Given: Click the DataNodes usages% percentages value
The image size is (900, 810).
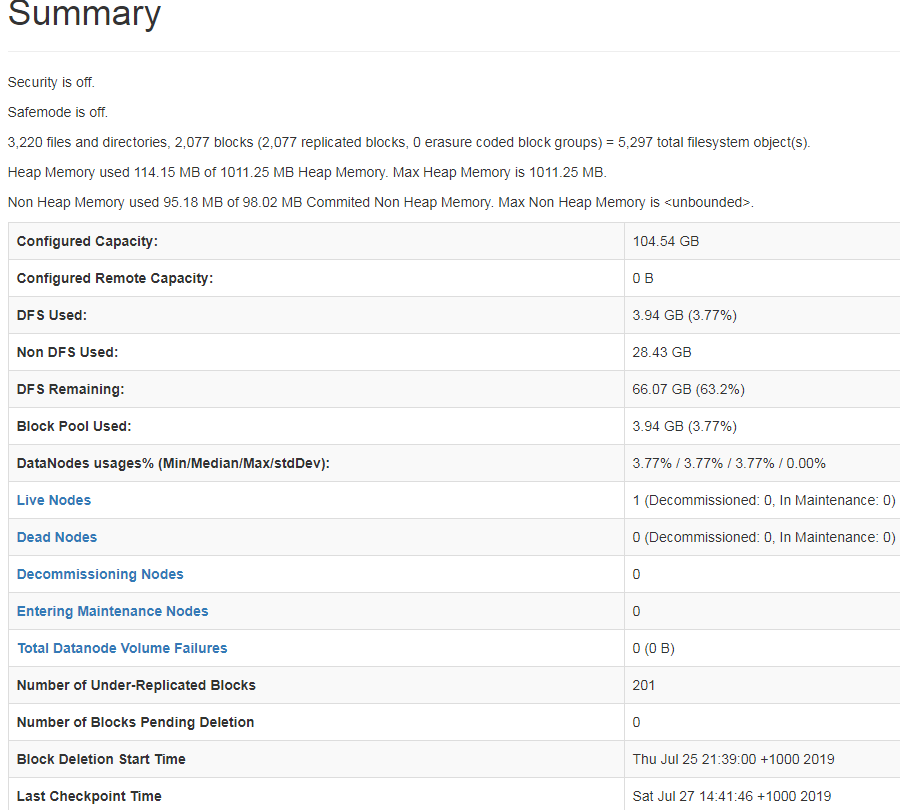Looking at the screenshot, I should [729, 463].
